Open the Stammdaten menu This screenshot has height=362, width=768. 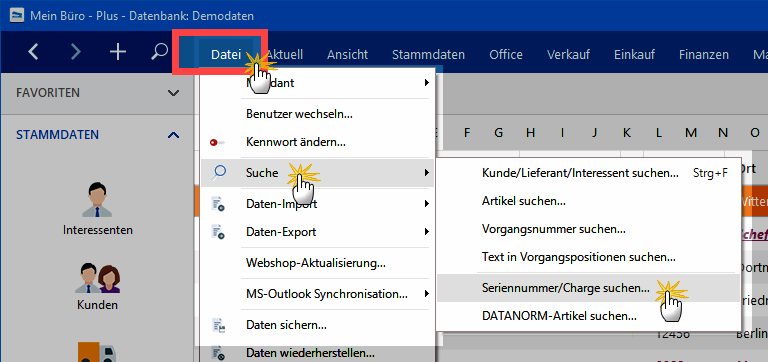pos(428,54)
